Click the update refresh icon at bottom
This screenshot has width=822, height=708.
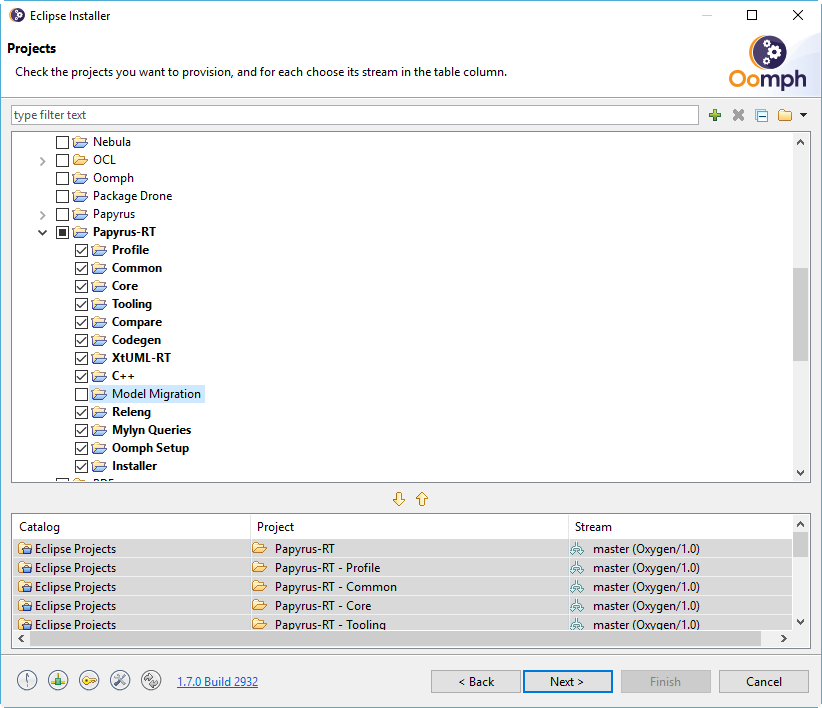coord(151,681)
